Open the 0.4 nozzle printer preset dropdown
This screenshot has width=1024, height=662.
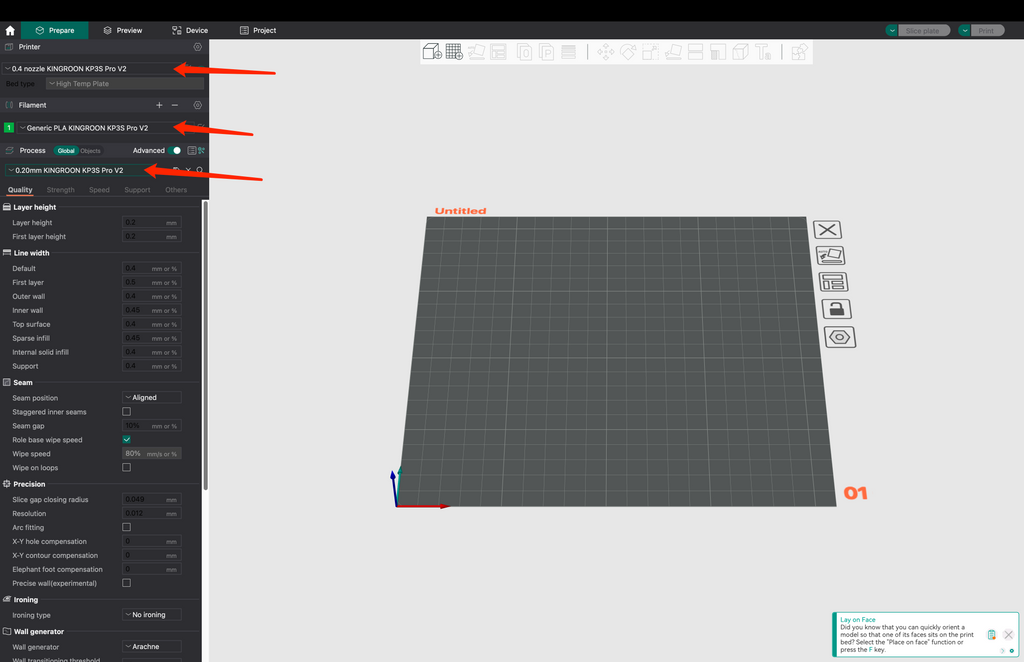coord(92,69)
